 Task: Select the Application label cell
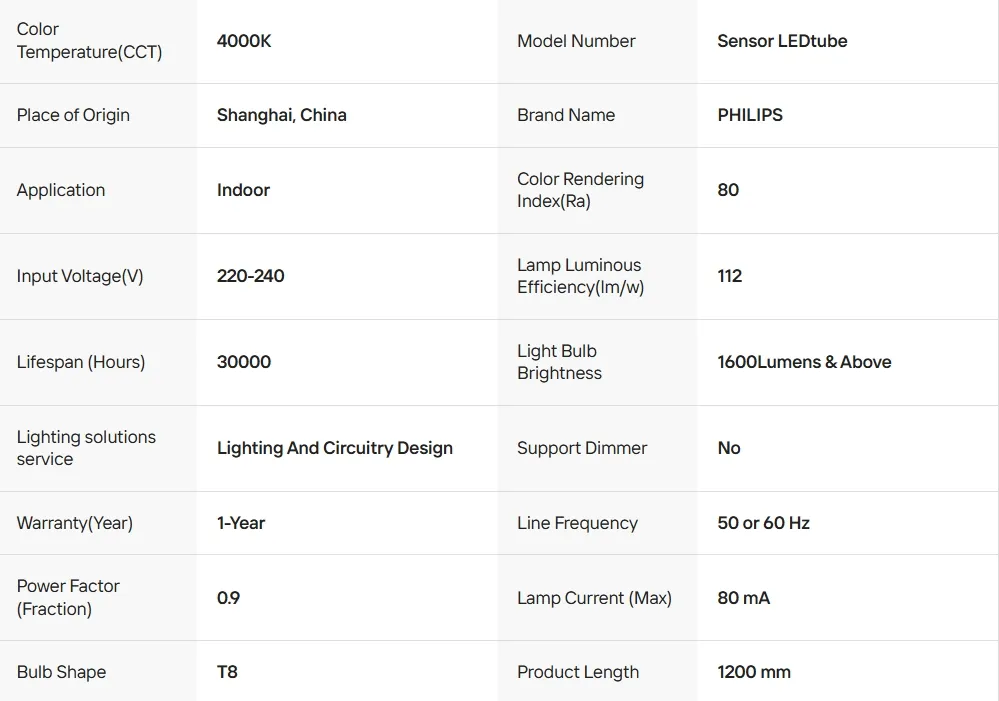(x=61, y=190)
